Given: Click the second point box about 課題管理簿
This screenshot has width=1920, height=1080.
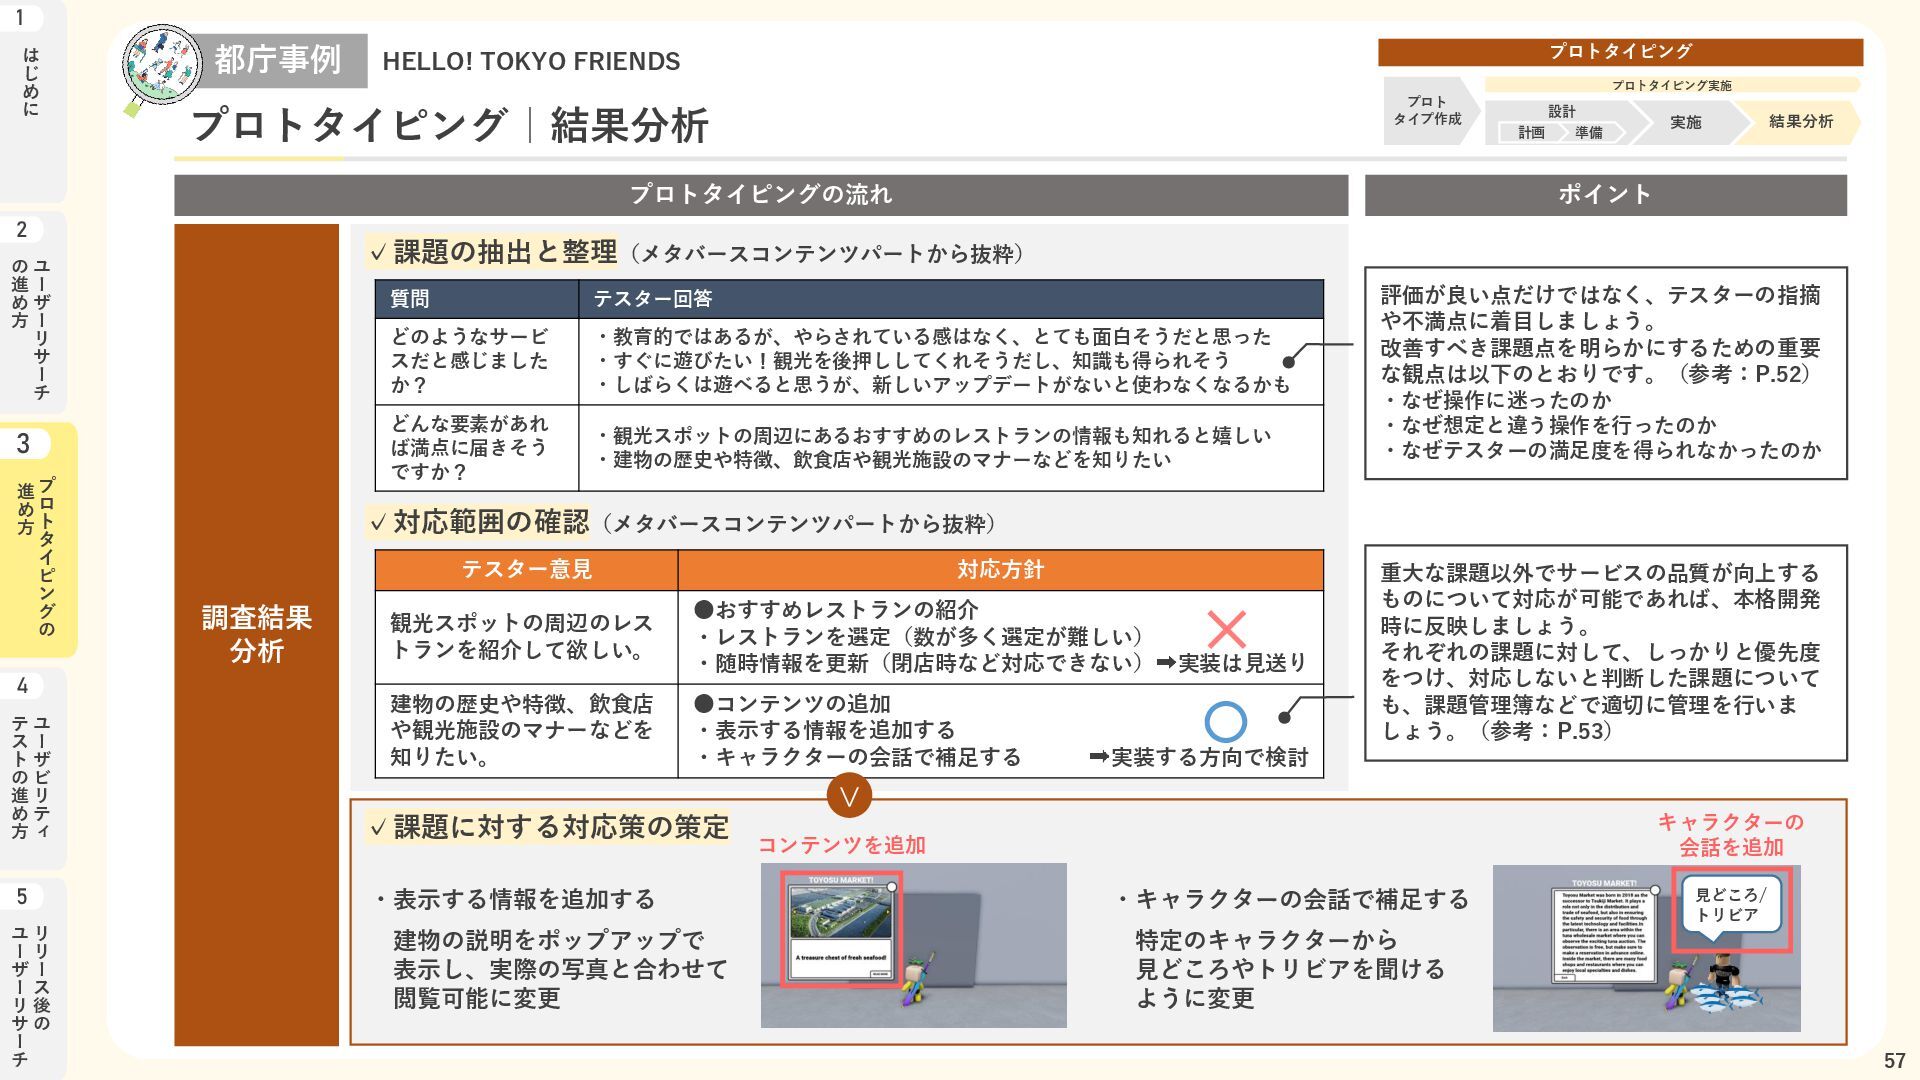Looking at the screenshot, I should [x=1606, y=653].
